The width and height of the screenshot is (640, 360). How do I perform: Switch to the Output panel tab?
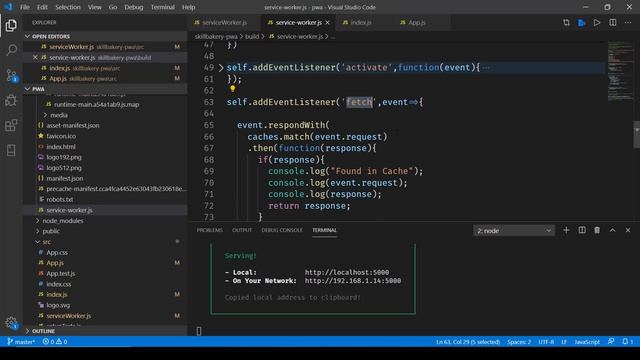(x=242, y=230)
